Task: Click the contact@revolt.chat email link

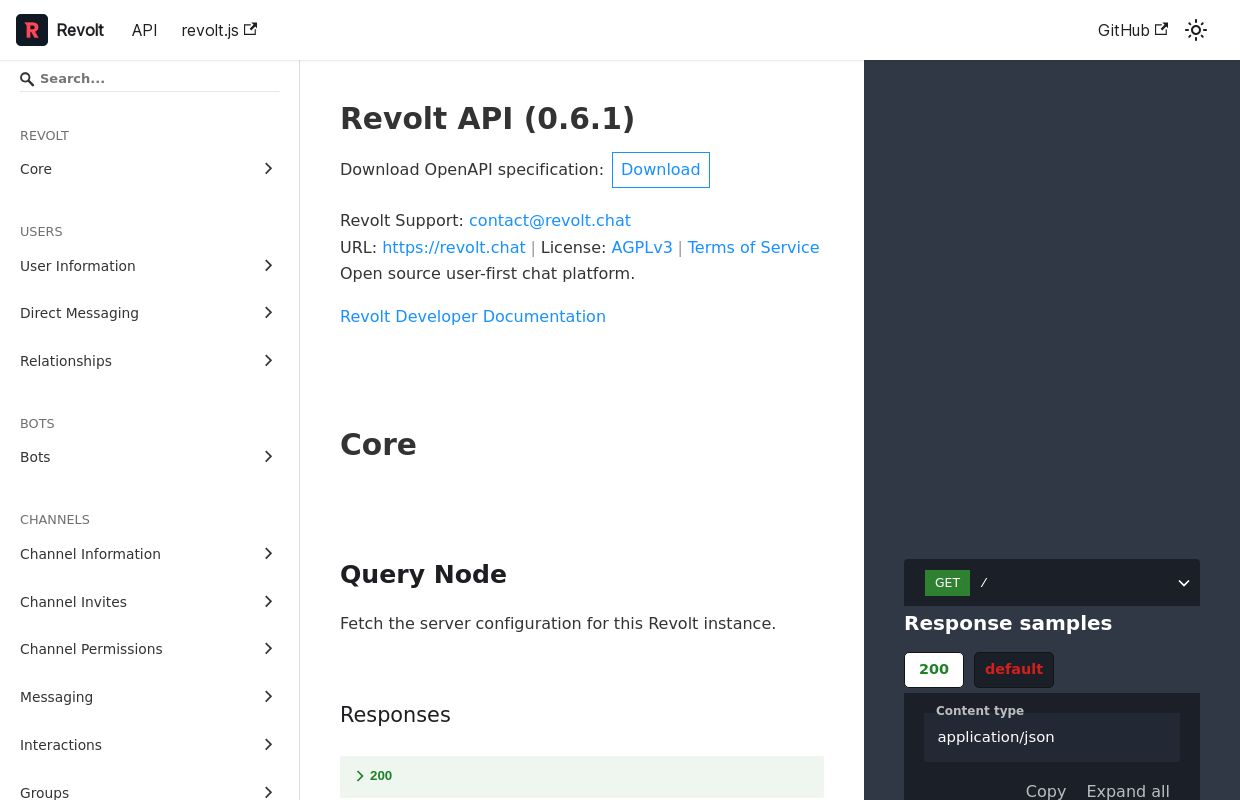Action: [x=550, y=220]
